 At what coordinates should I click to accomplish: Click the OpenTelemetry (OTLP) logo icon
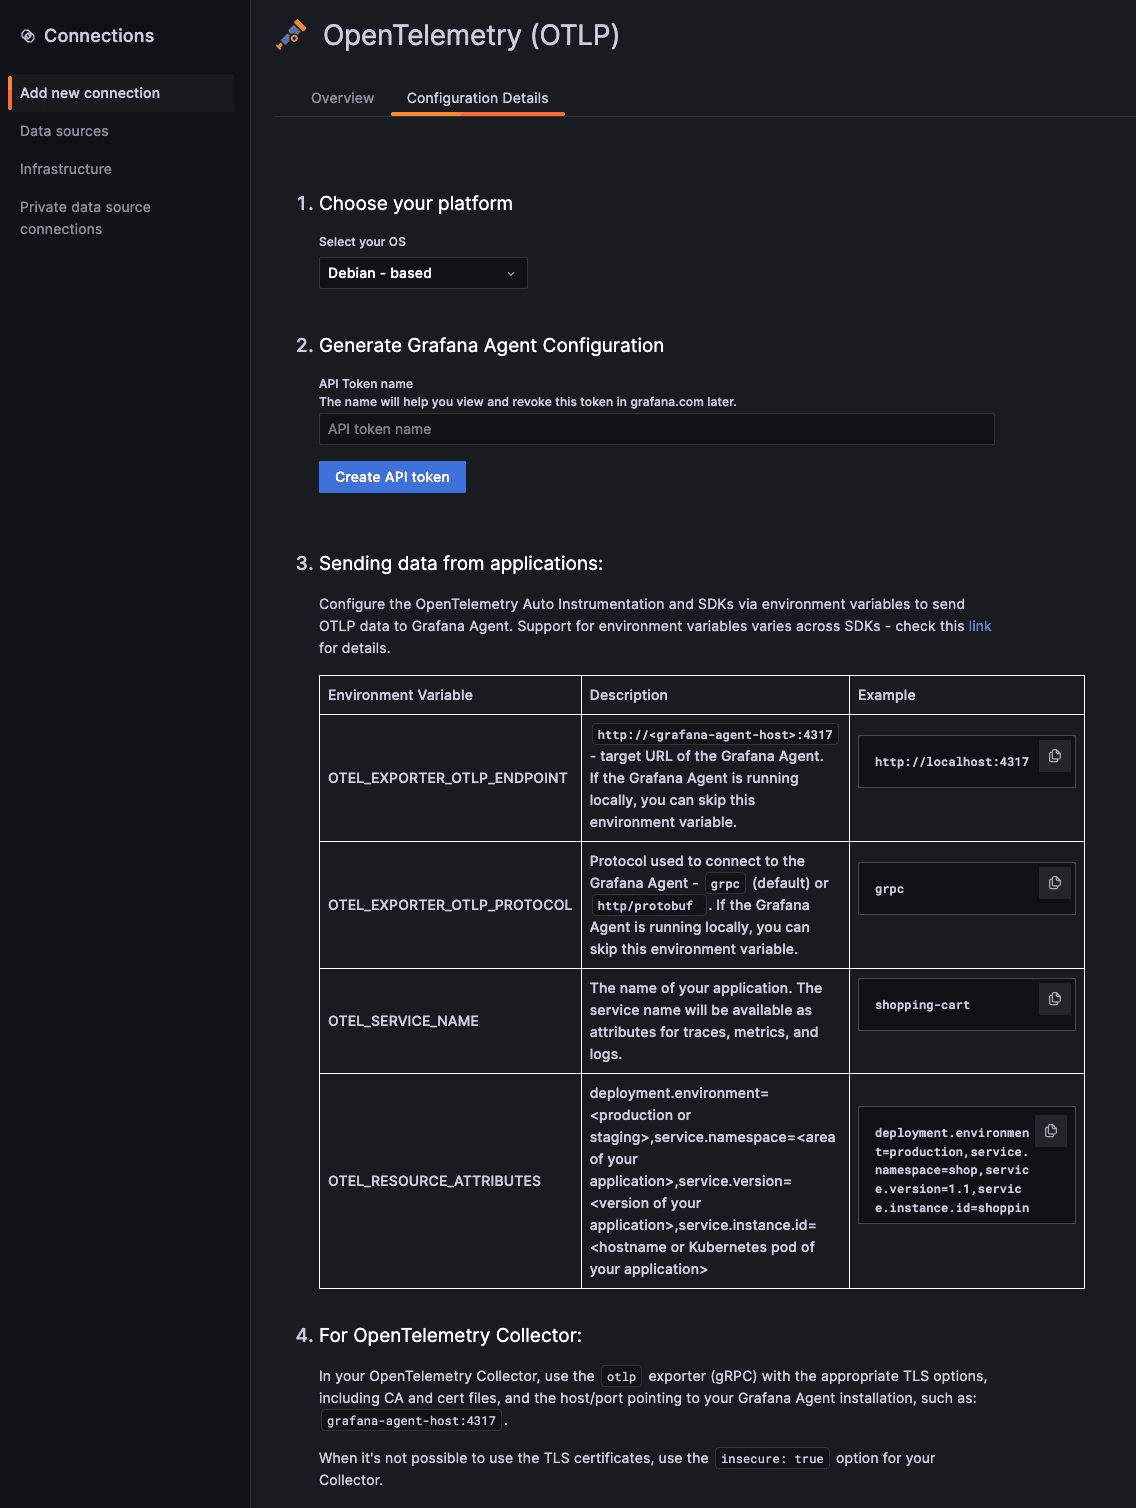coord(292,33)
